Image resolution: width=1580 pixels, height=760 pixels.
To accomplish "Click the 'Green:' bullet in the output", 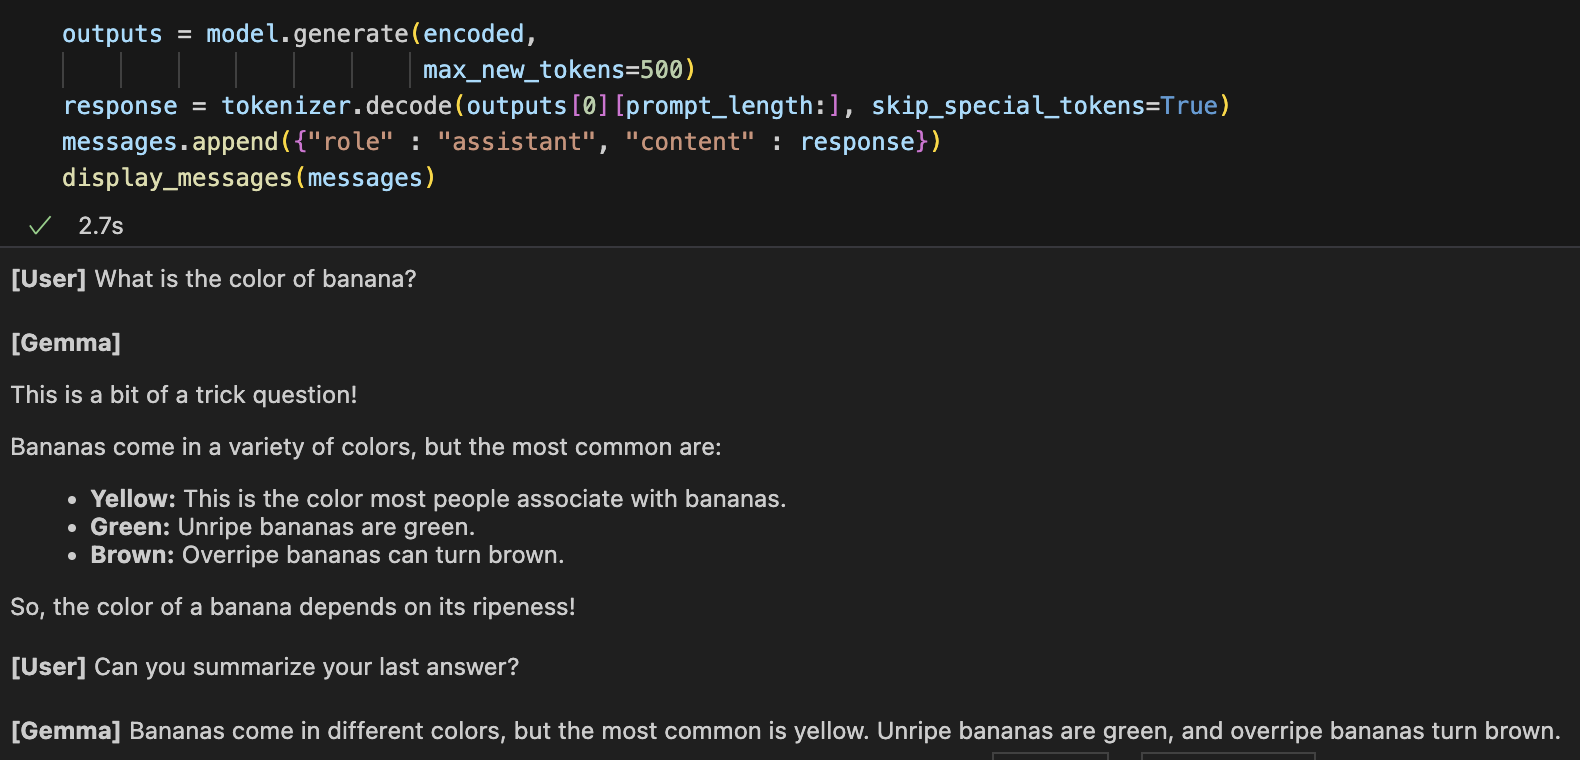I will point(130,527).
